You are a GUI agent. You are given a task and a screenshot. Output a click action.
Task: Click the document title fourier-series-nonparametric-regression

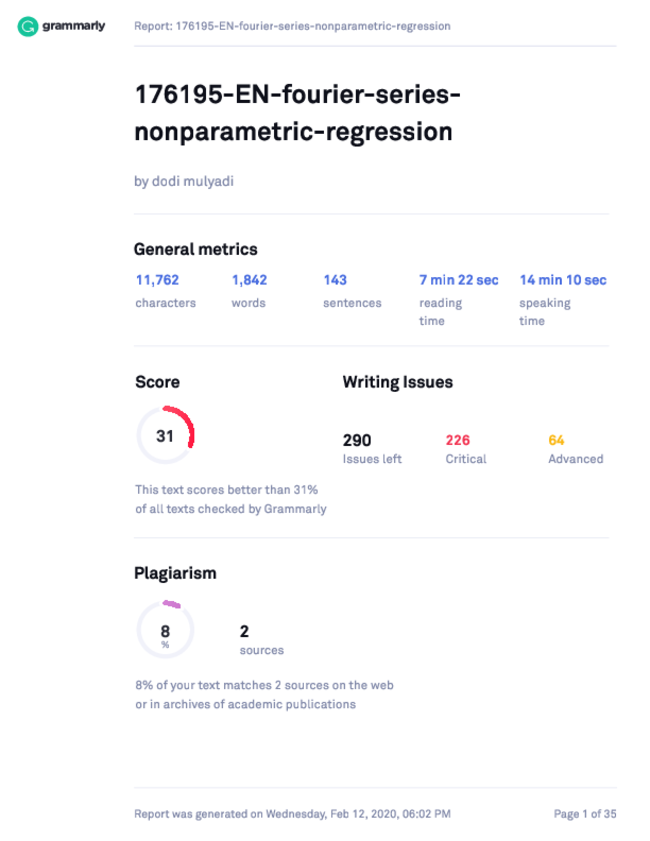tap(297, 113)
